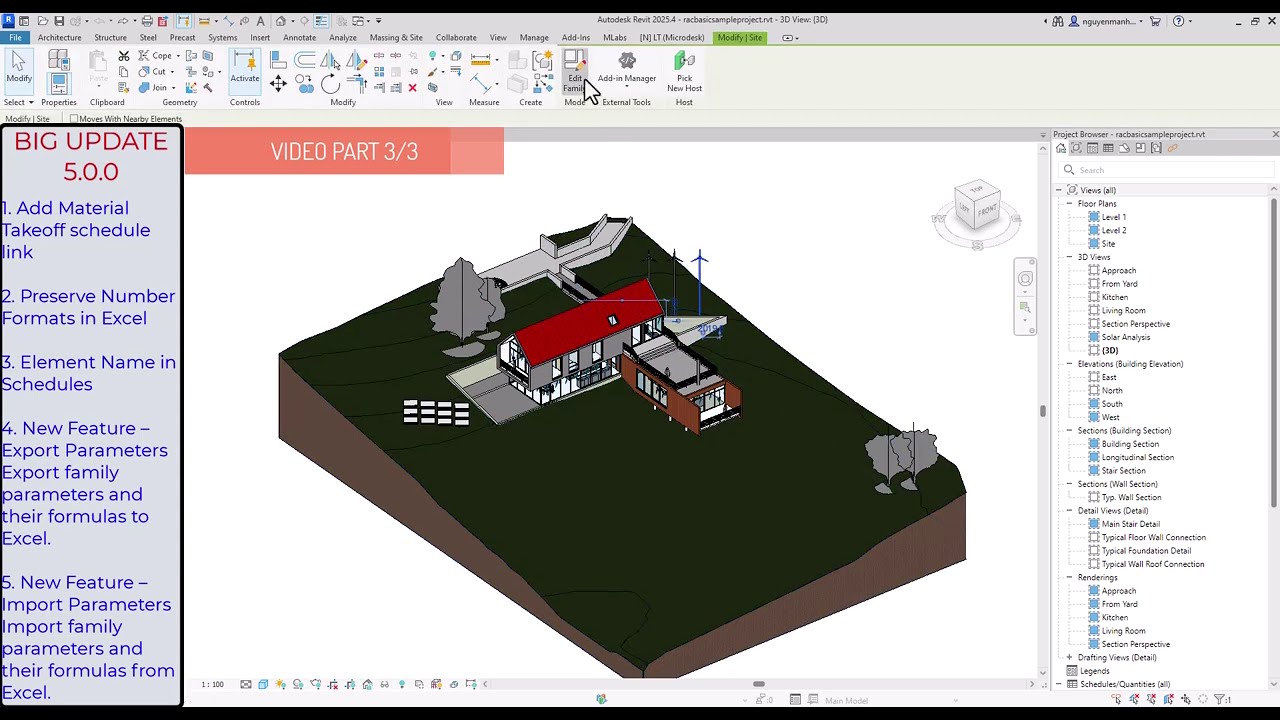Toggle Moves With Nearby Elements checkbox
1280x720 pixels.
click(x=74, y=119)
